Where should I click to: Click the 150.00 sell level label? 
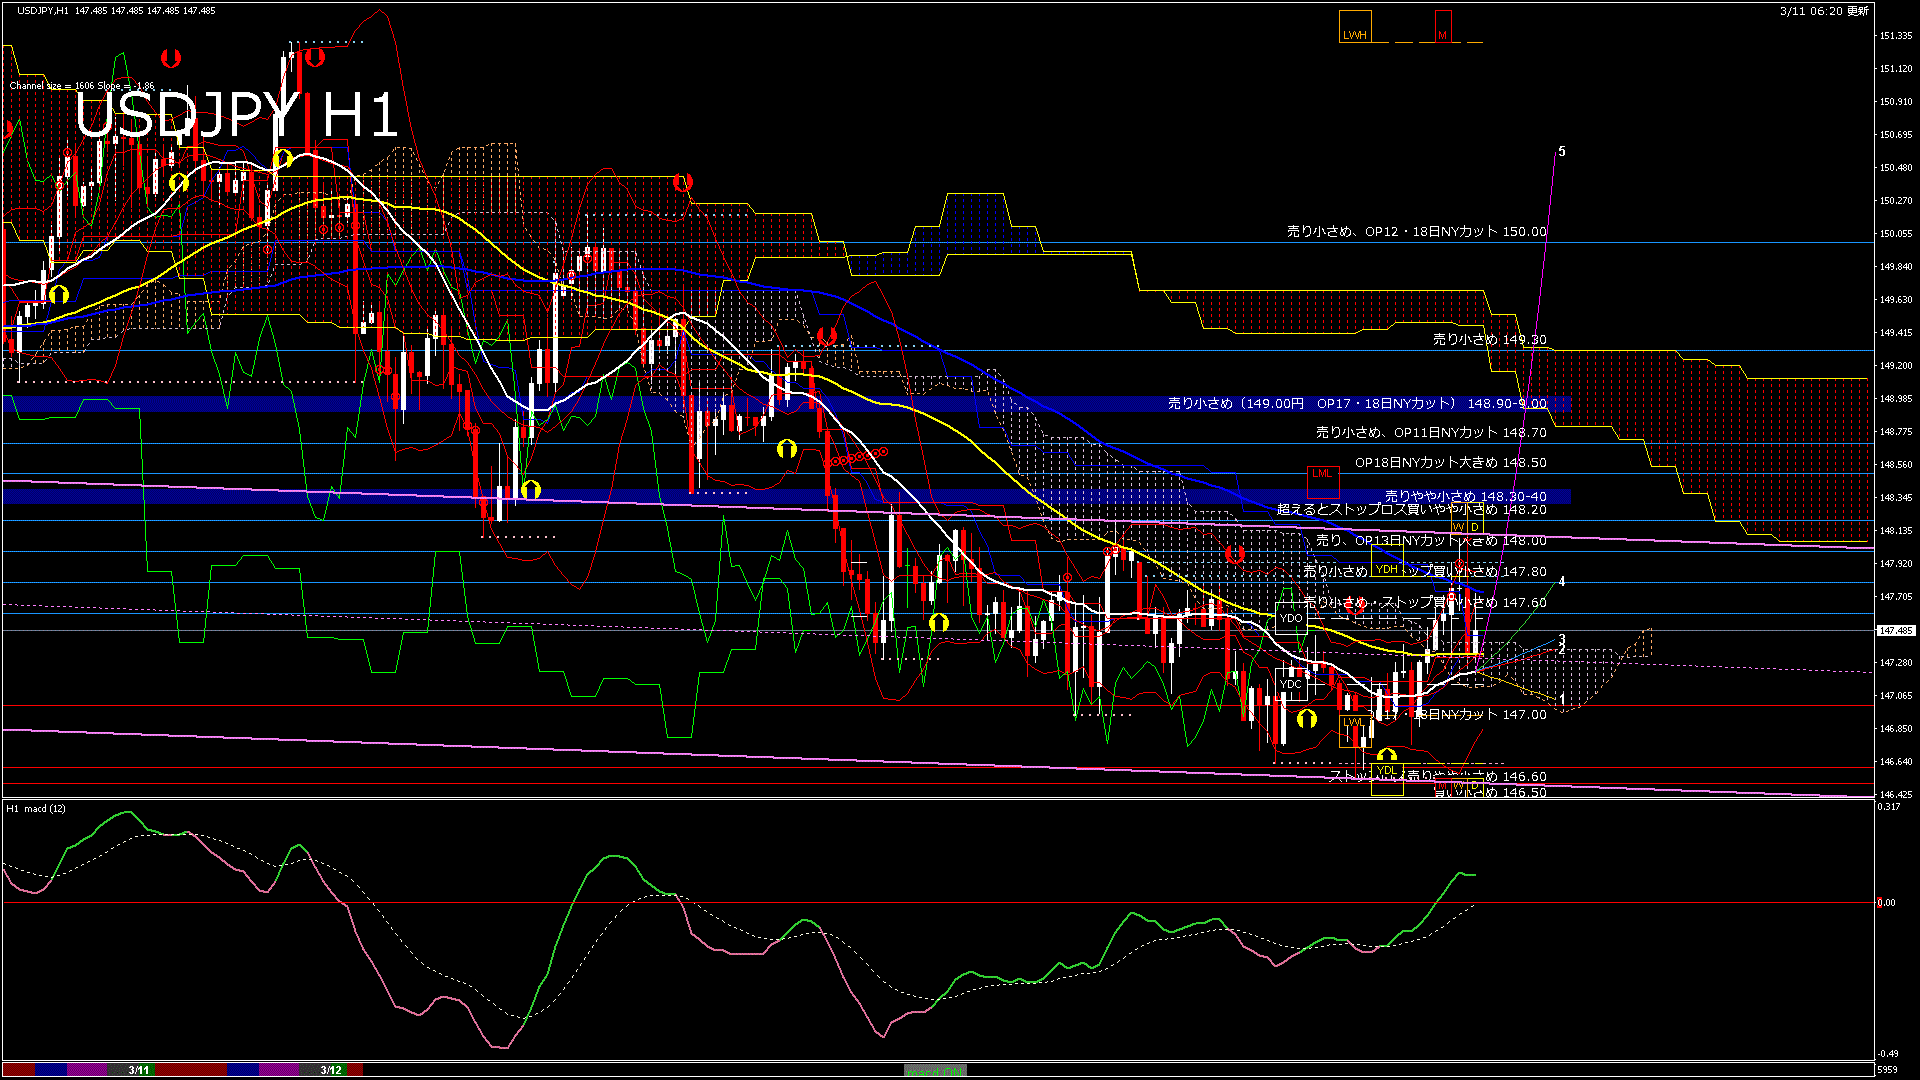[x=1416, y=231]
